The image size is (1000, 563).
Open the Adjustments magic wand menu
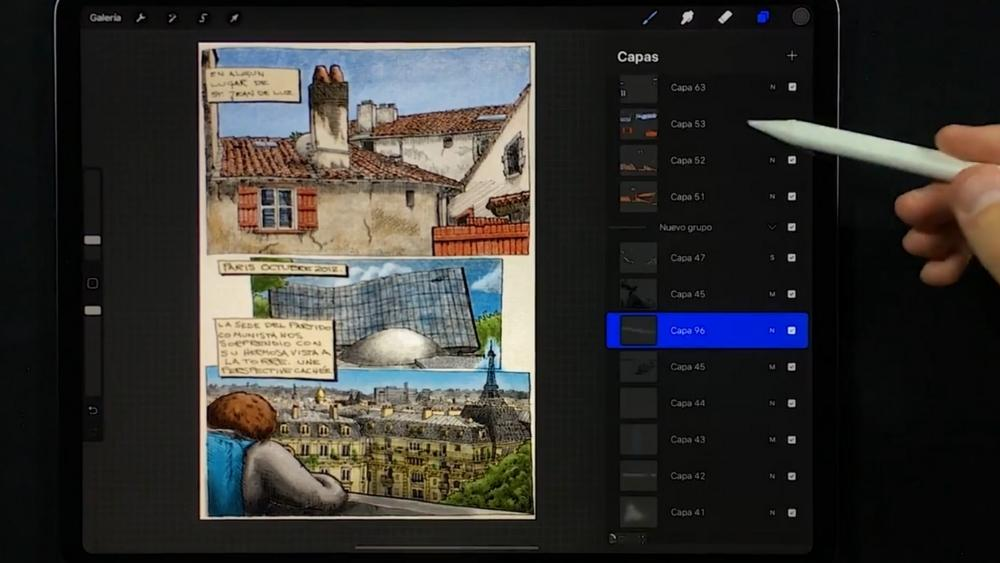(172, 18)
